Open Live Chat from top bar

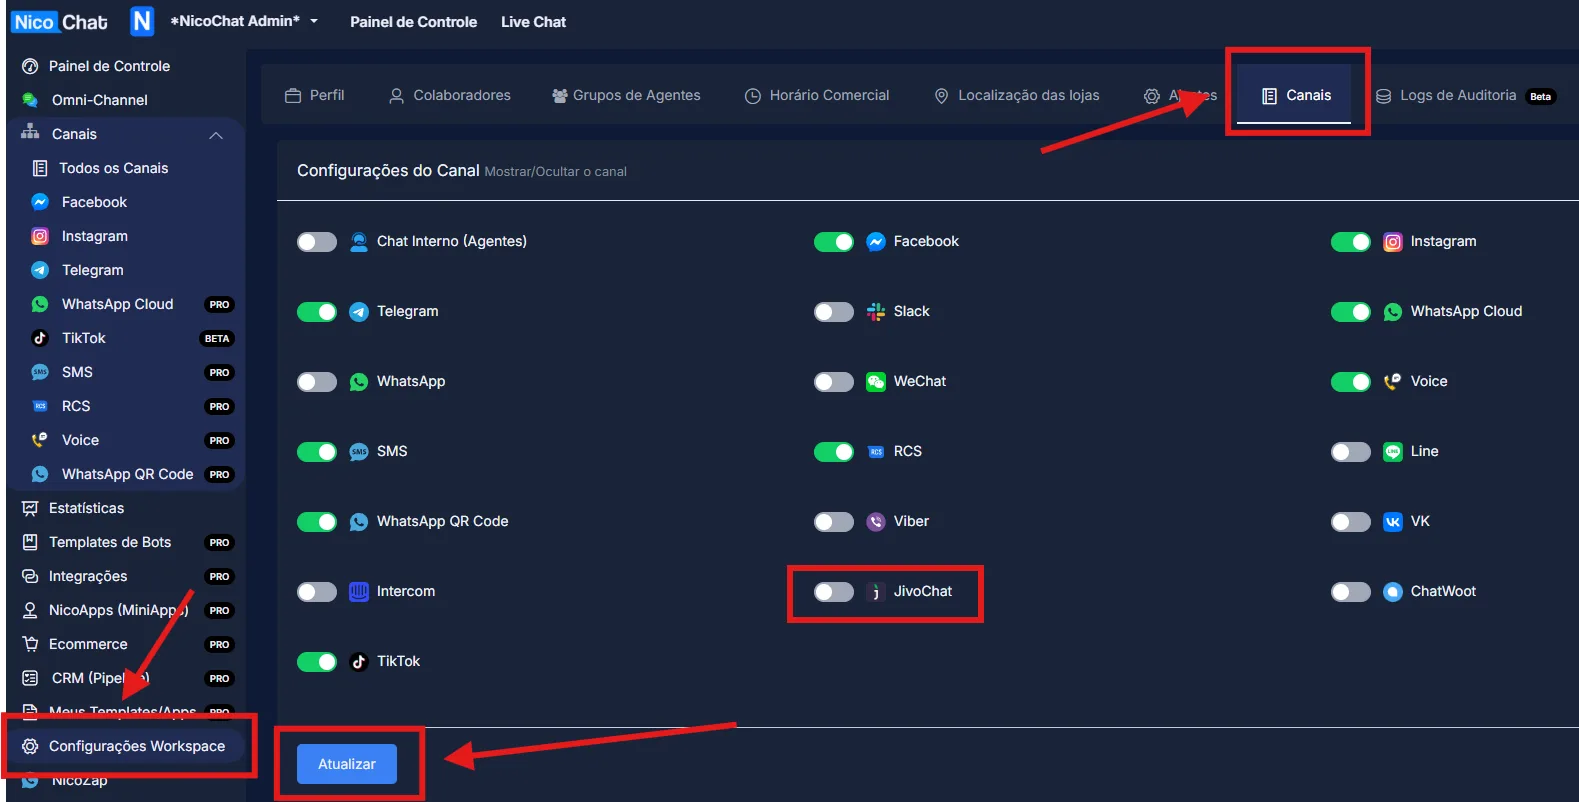533,22
